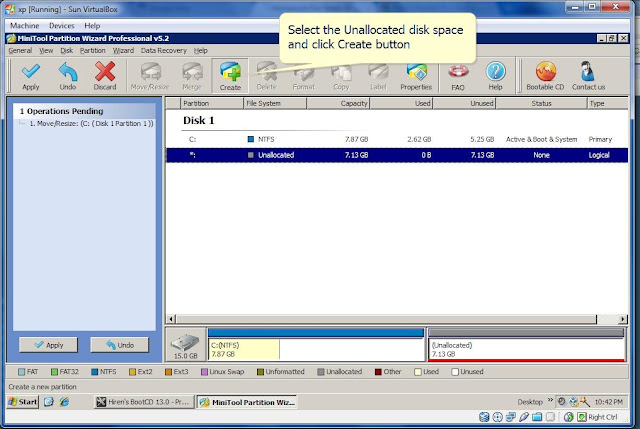The width and height of the screenshot is (640, 429).
Task: Open VirtualBox Devices menu
Action: (x=62, y=26)
